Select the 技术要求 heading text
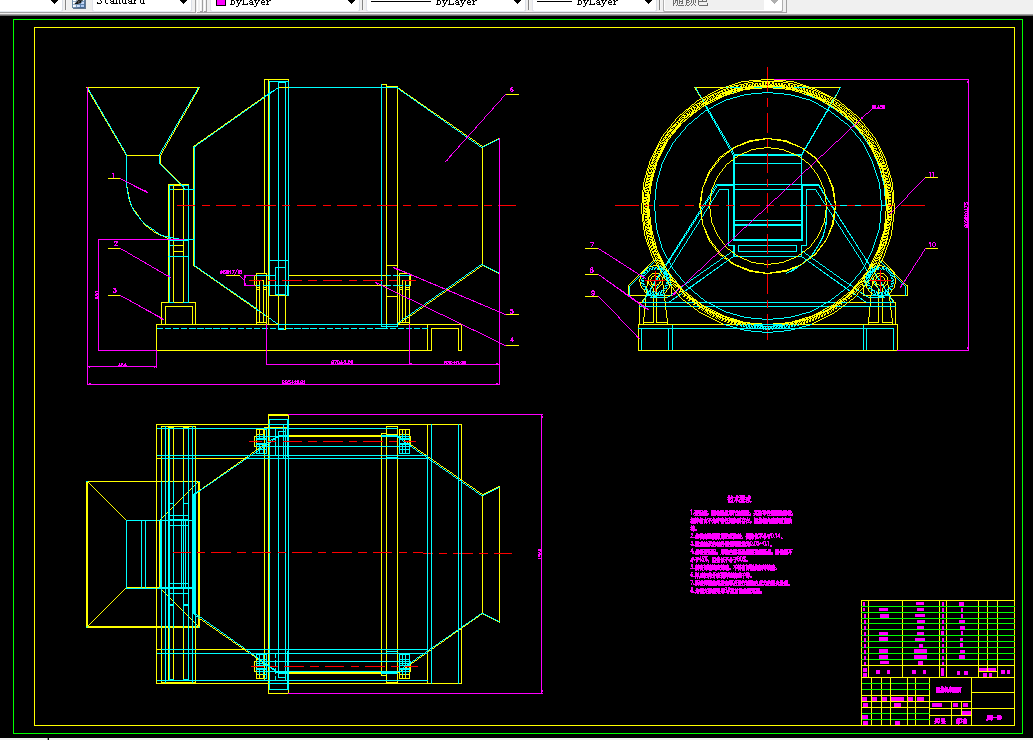The image size is (1033, 740). (x=739, y=499)
